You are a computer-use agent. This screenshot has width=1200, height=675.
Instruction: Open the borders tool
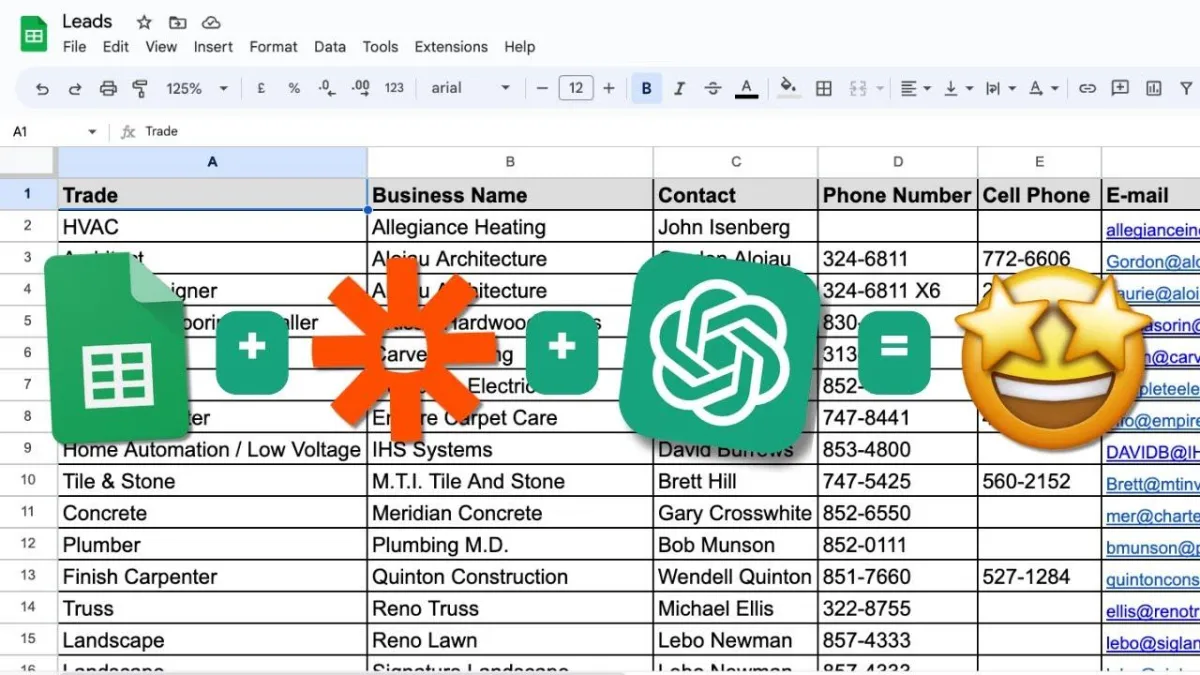click(824, 88)
